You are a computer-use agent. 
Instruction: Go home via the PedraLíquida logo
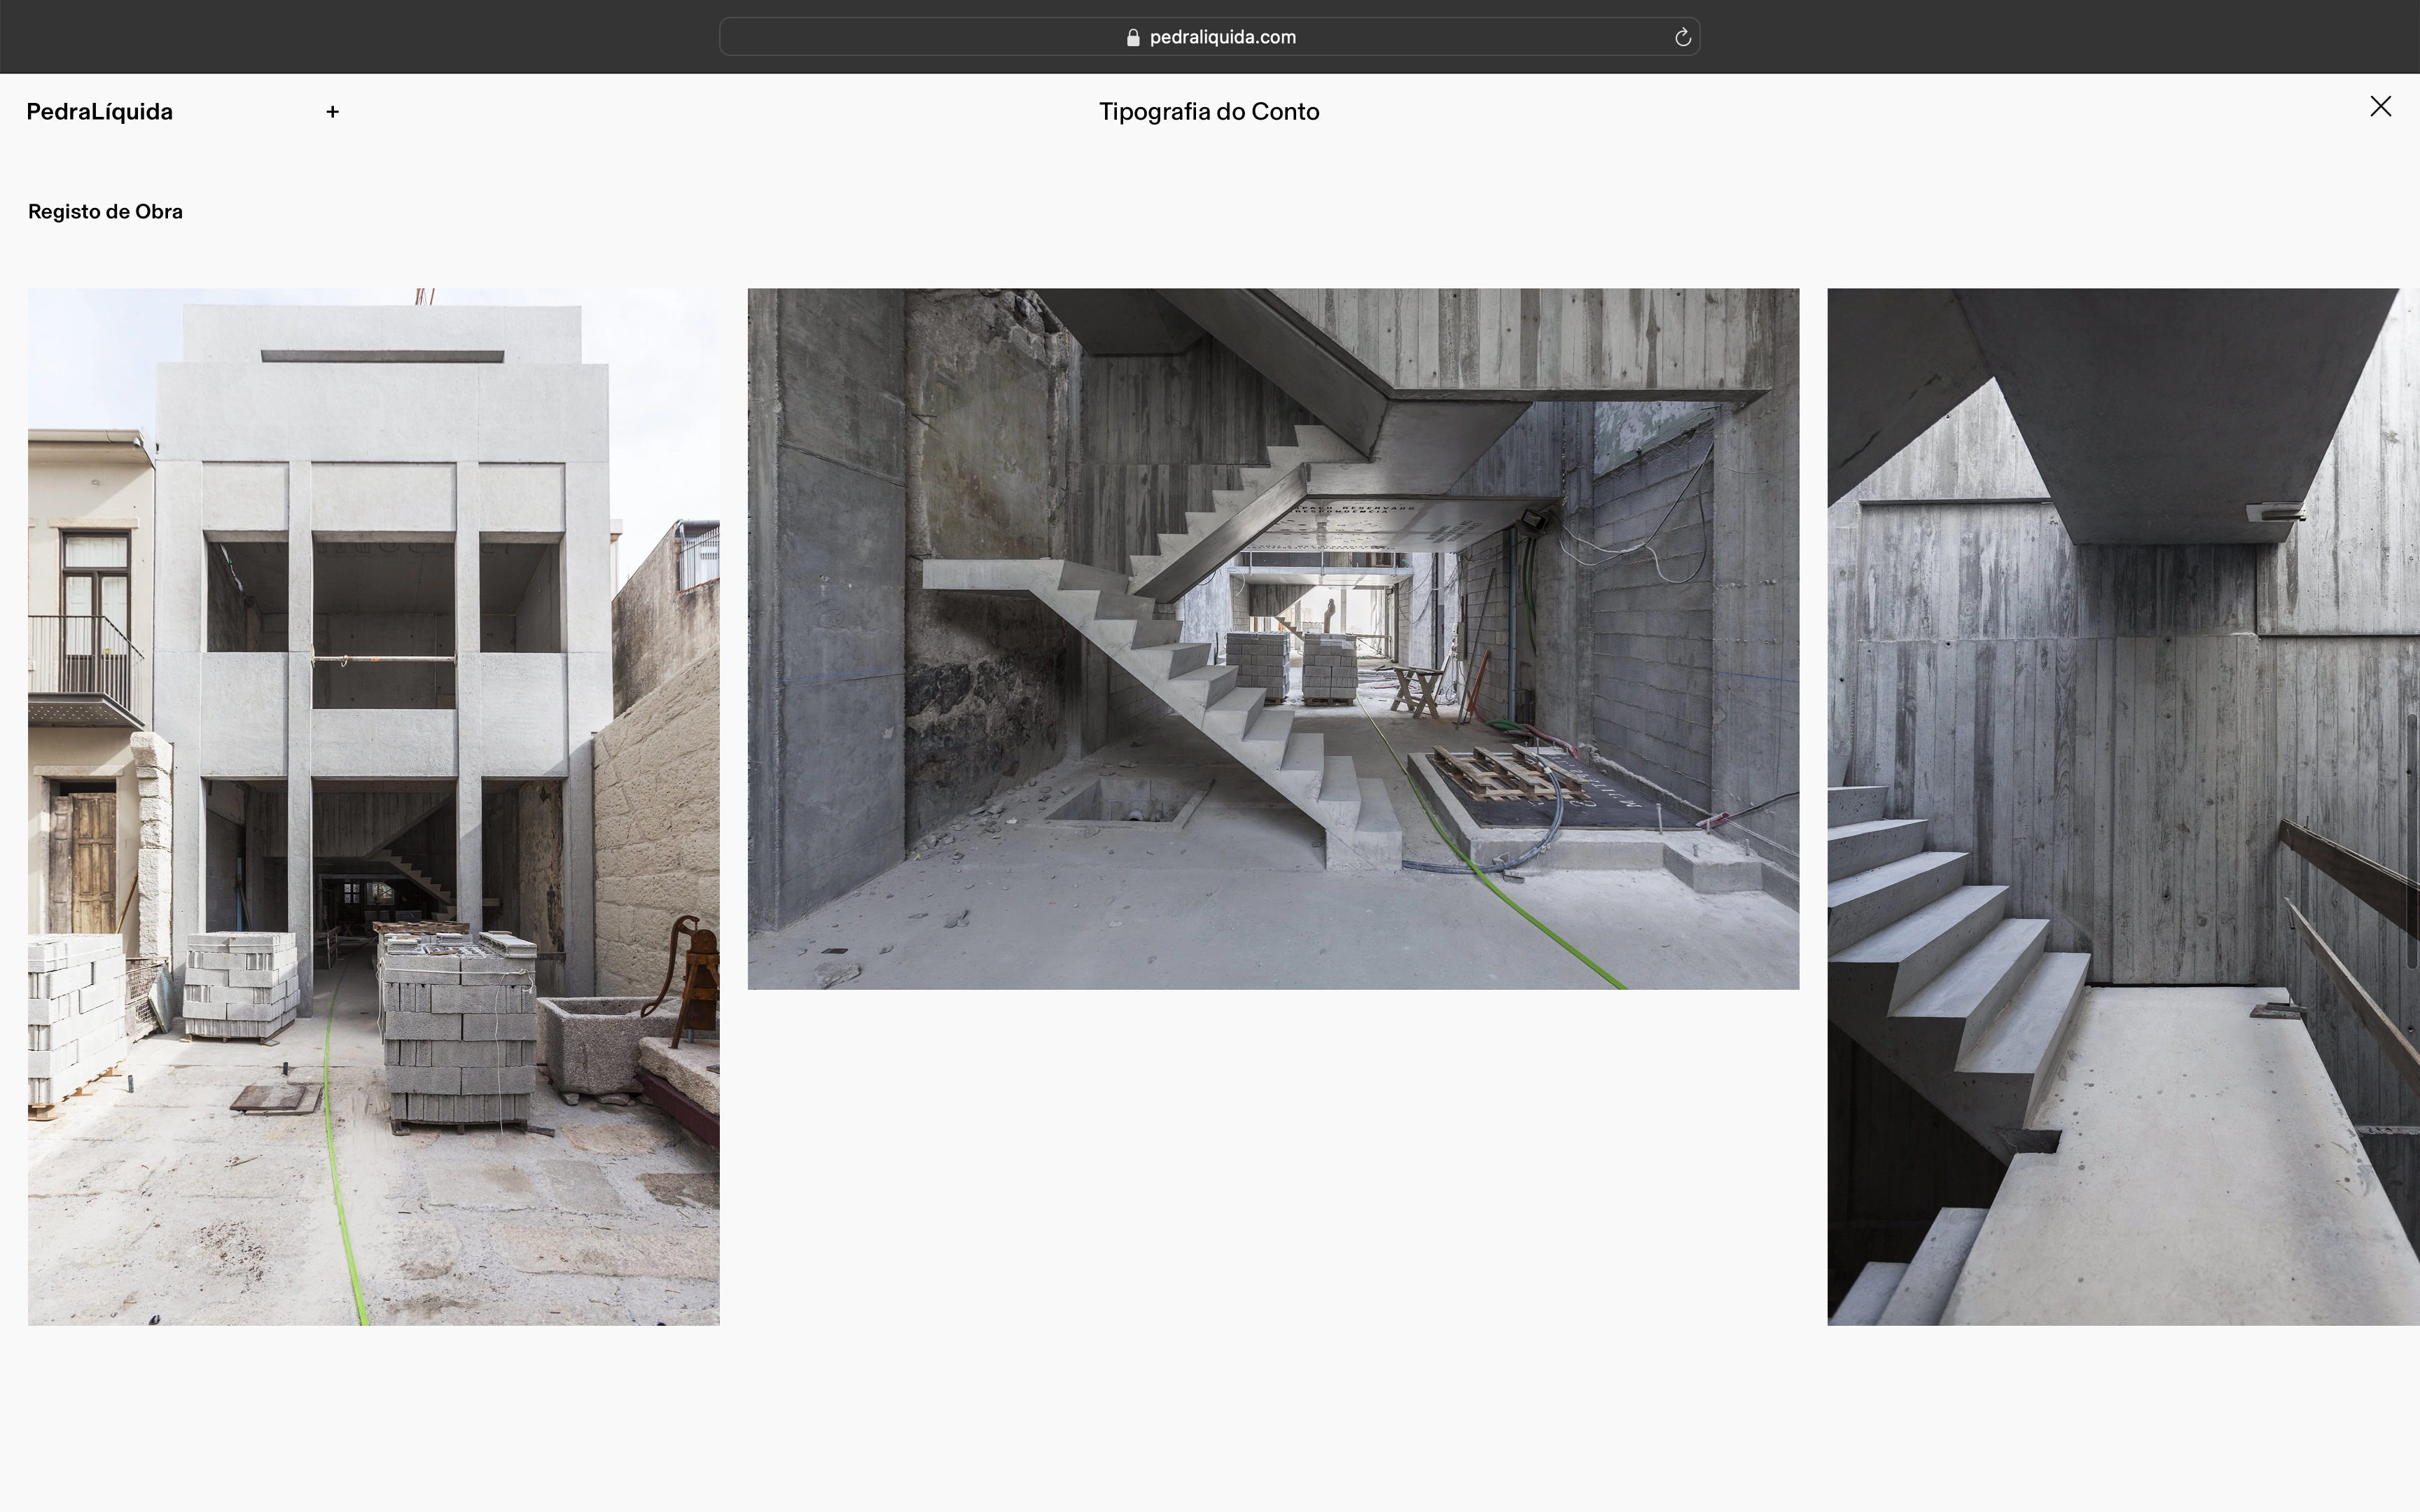[99, 112]
